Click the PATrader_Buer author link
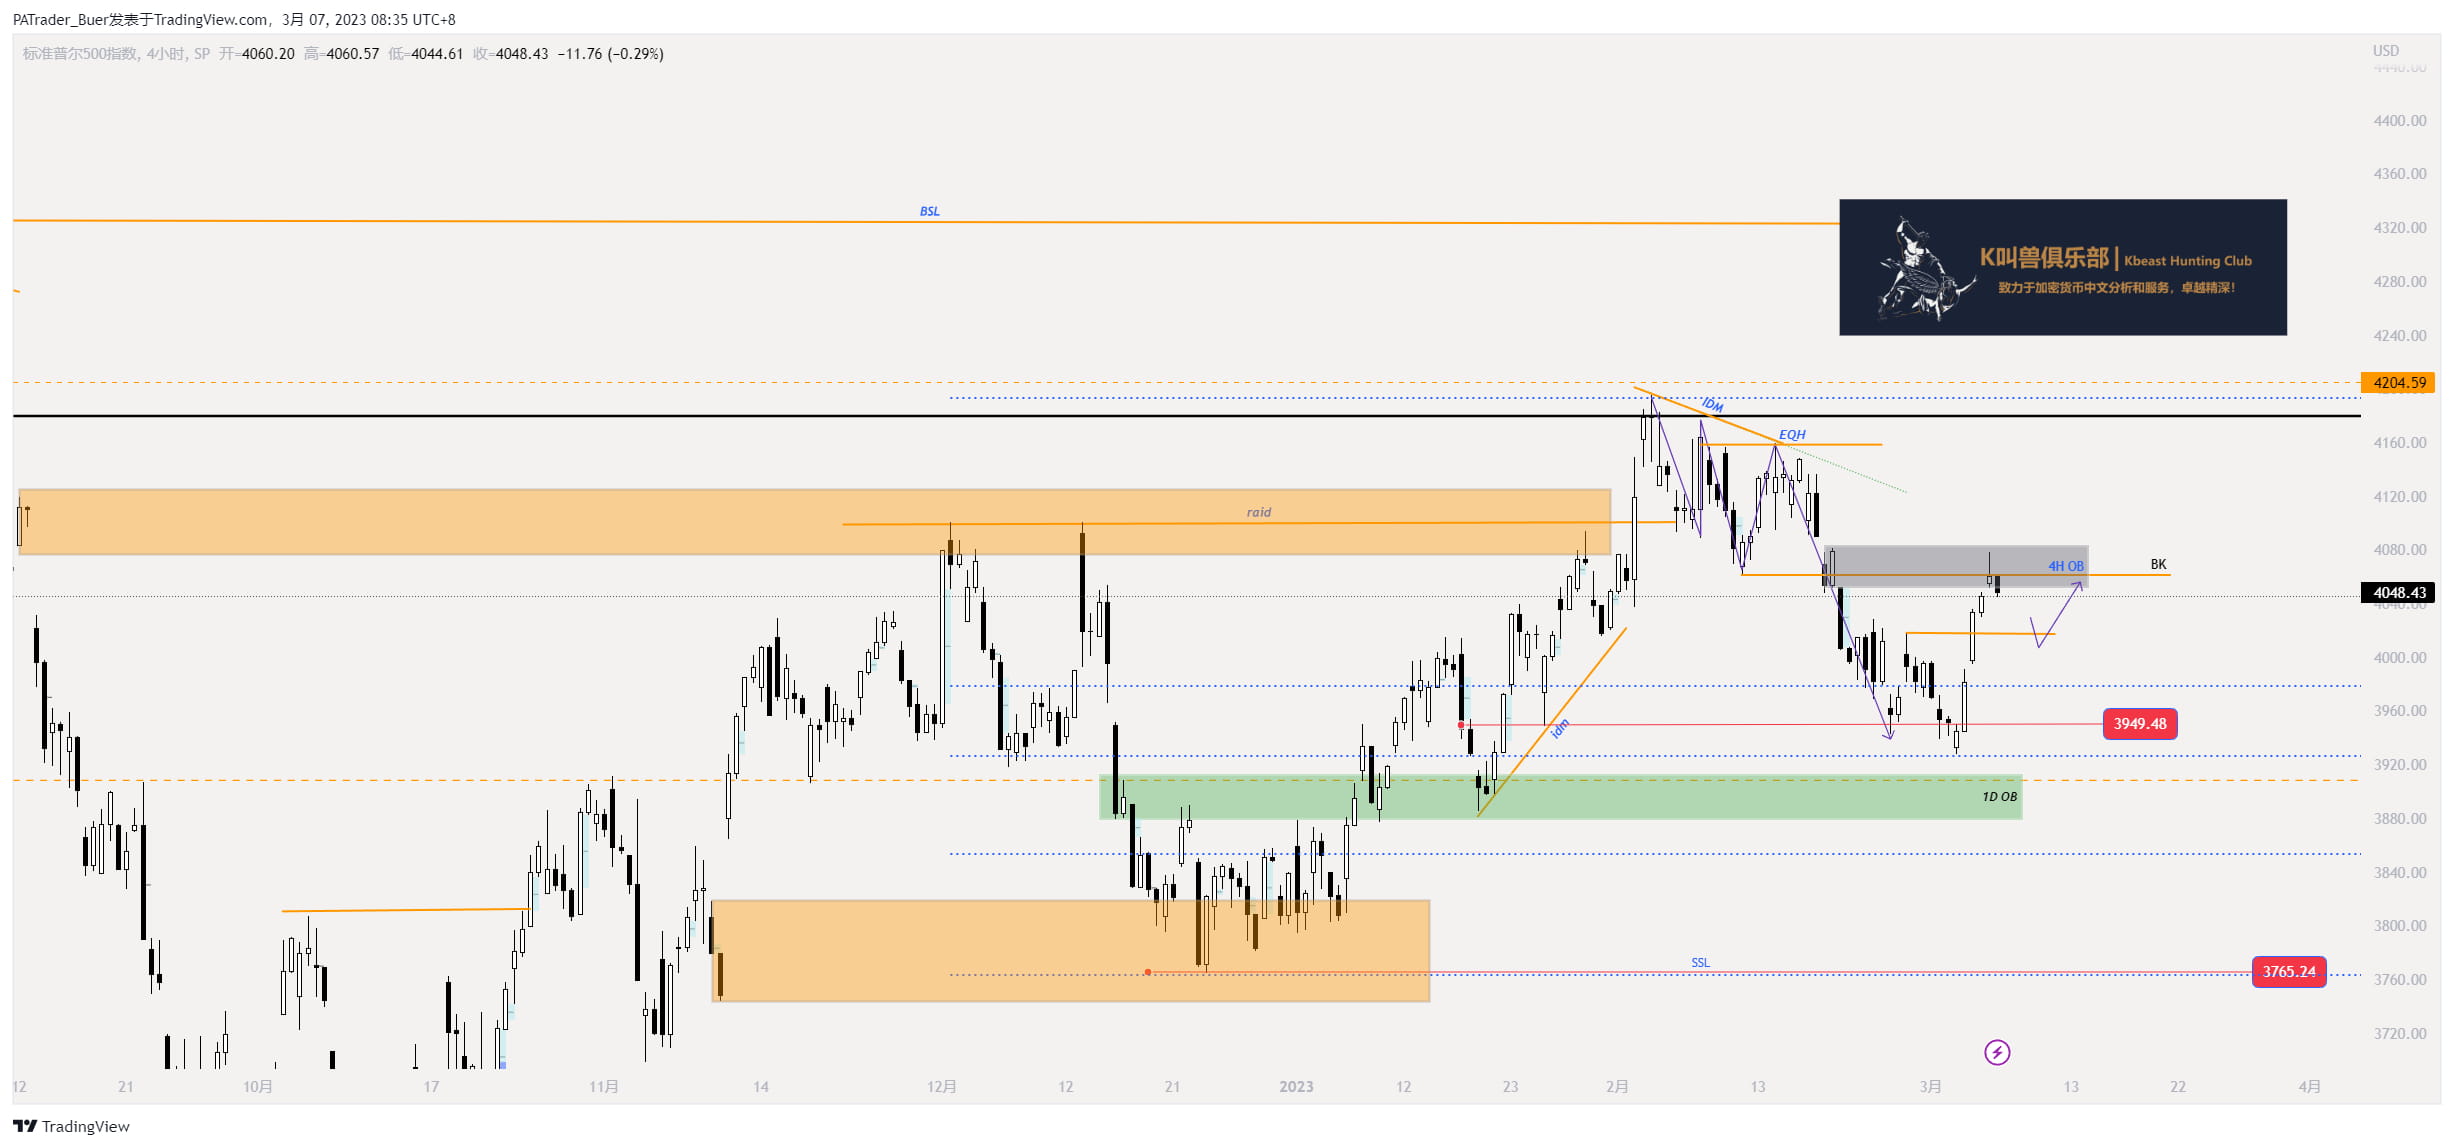Screen dimensions: 2454x1148 pyautogui.click(x=60, y=19)
